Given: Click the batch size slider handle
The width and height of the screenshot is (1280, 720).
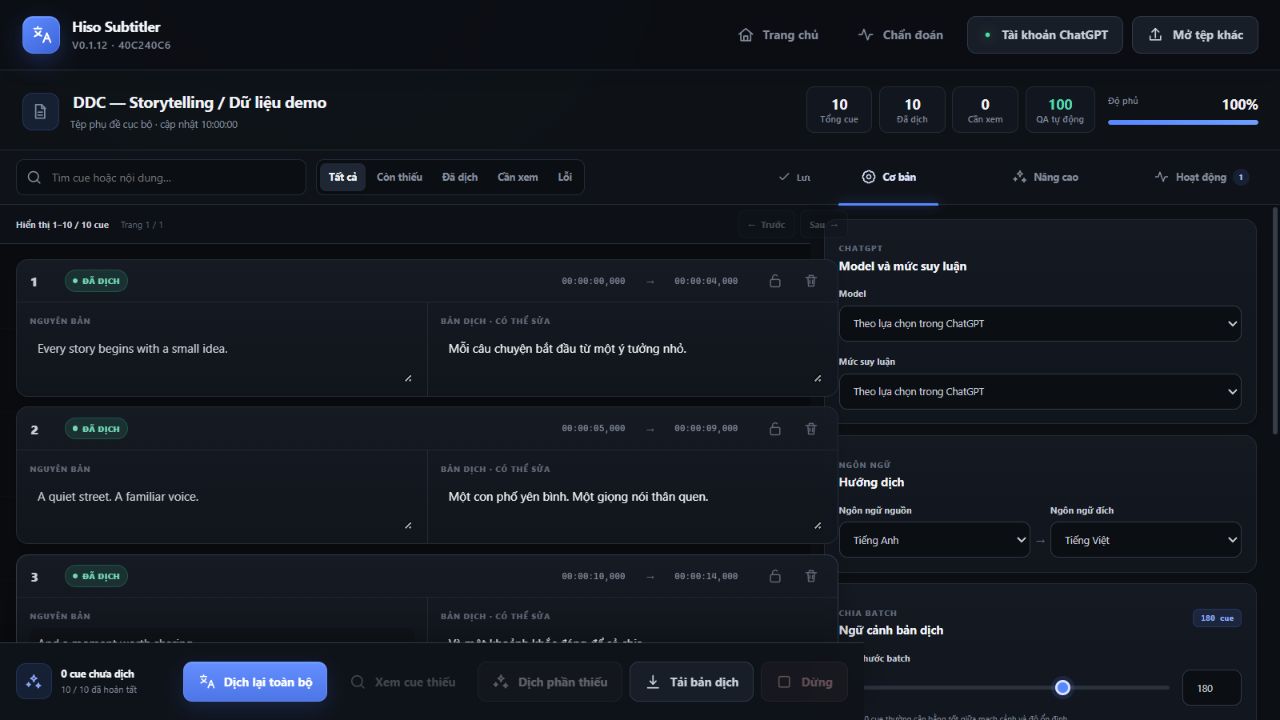Looking at the screenshot, I should 1063,687.
